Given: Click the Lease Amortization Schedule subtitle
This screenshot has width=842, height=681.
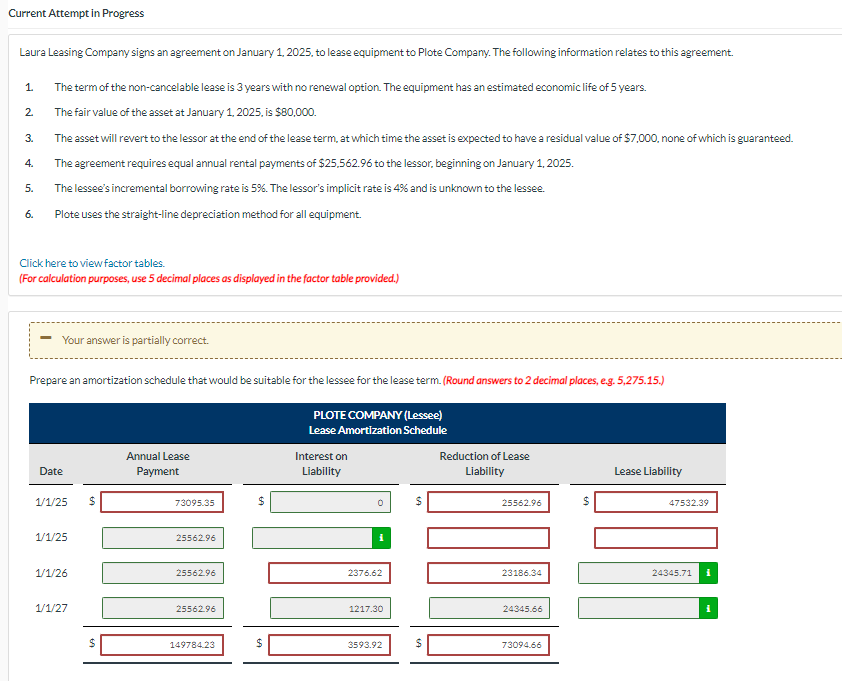Looking at the screenshot, I should [378, 430].
